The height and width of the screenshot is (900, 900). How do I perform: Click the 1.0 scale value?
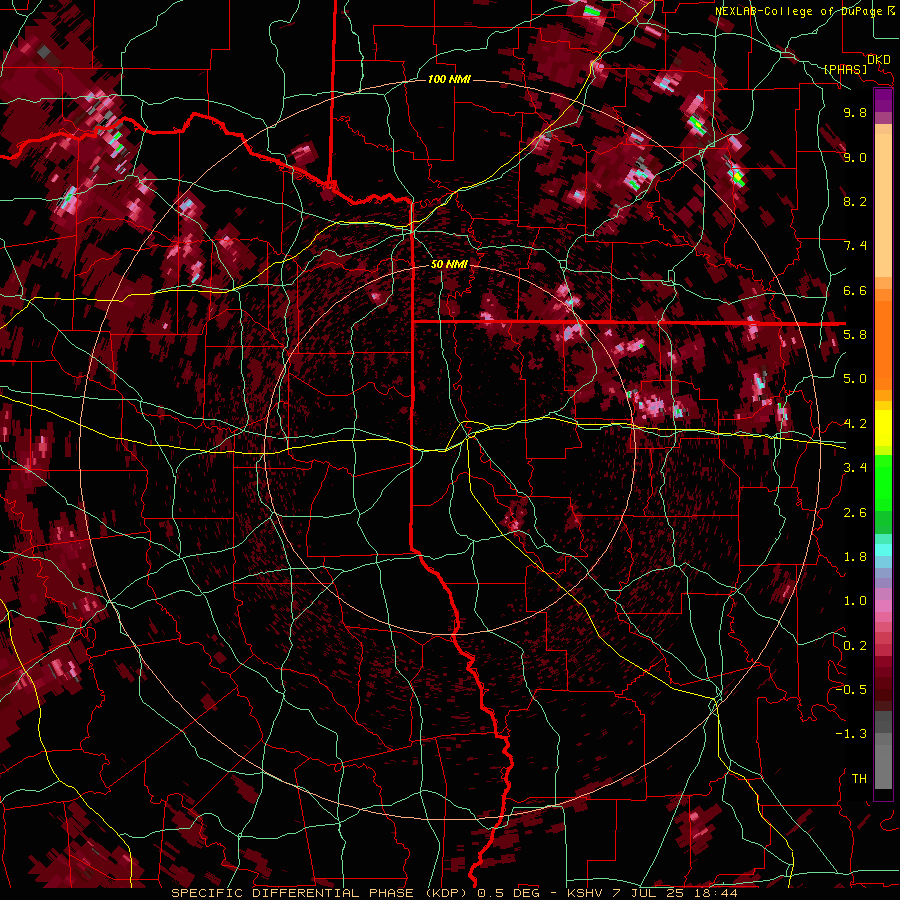[855, 601]
